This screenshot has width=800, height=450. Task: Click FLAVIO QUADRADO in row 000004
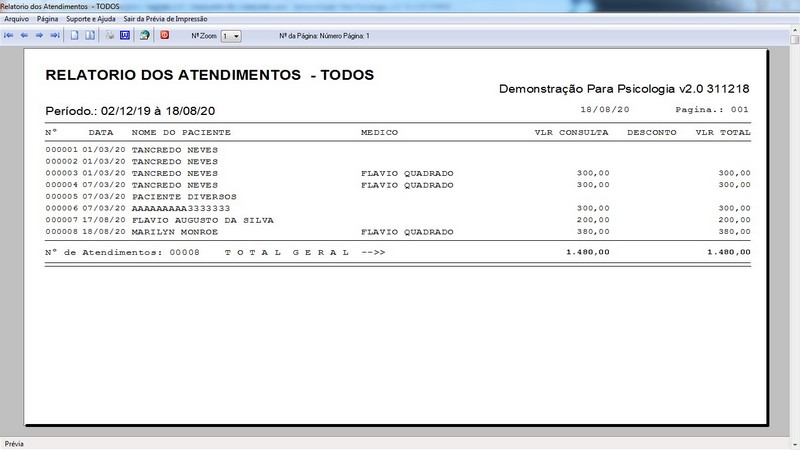point(407,185)
